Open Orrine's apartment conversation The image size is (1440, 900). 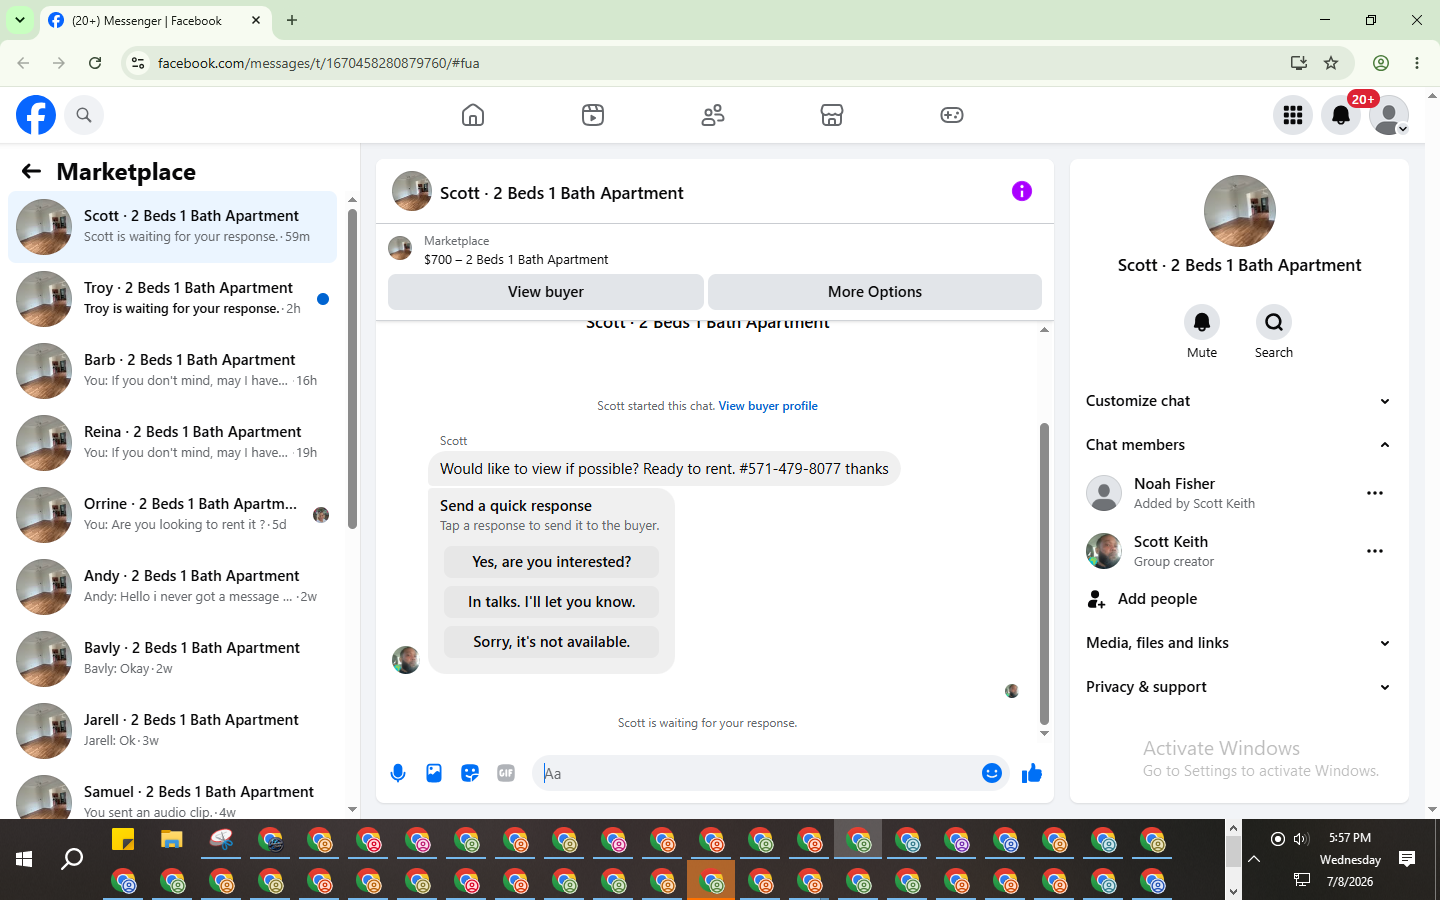[172, 515]
